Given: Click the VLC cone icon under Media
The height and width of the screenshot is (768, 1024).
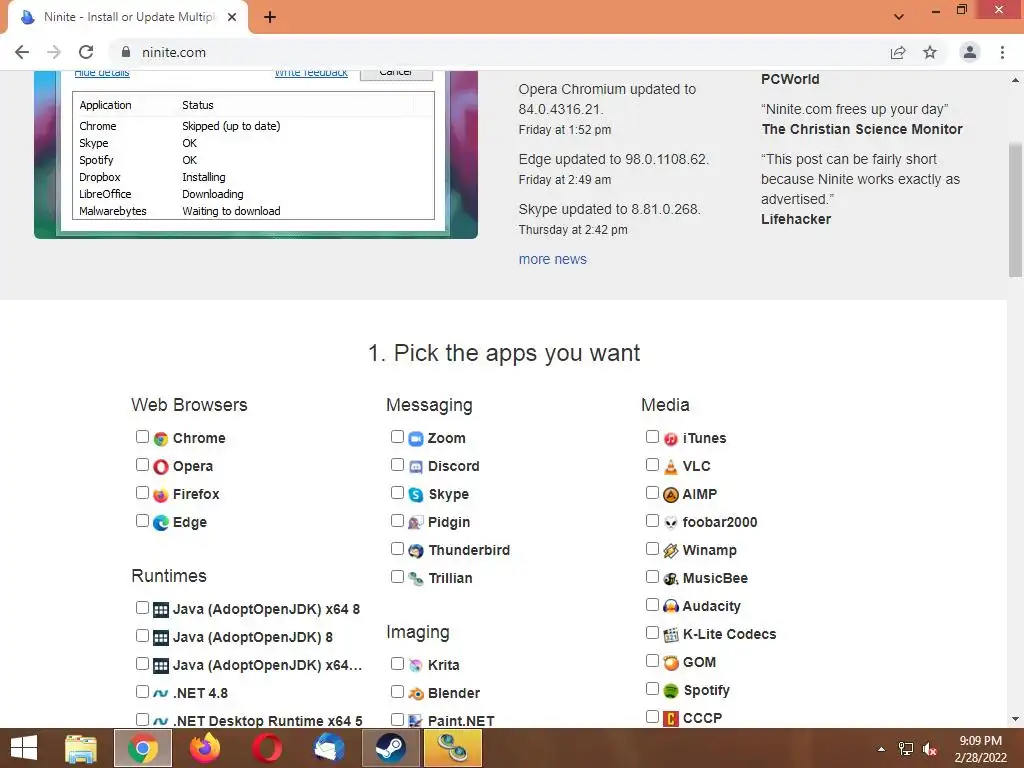Looking at the screenshot, I should click(671, 467).
